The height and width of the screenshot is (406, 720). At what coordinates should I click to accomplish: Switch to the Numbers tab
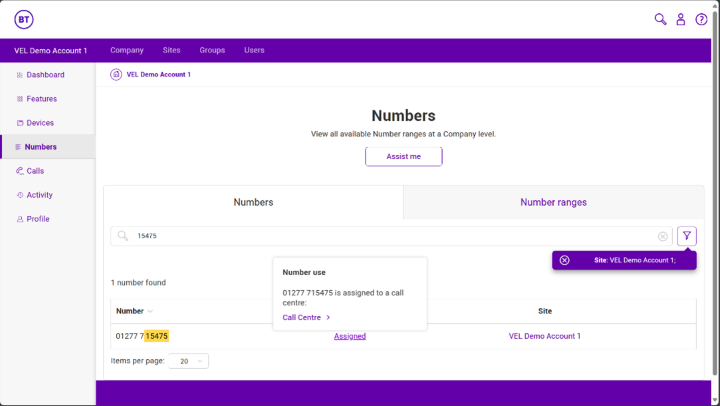[x=253, y=202]
